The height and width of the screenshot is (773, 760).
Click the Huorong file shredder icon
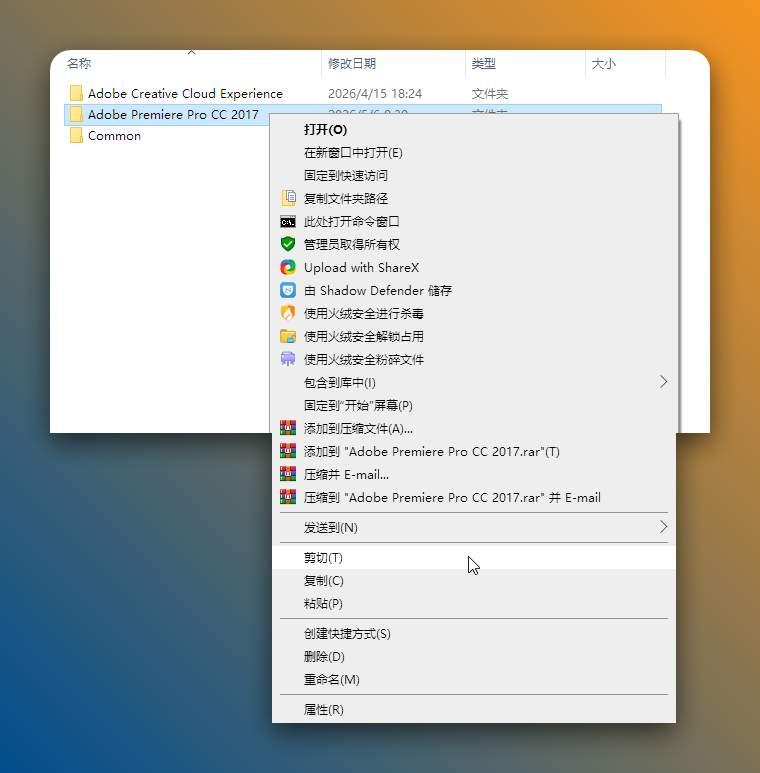click(288, 359)
